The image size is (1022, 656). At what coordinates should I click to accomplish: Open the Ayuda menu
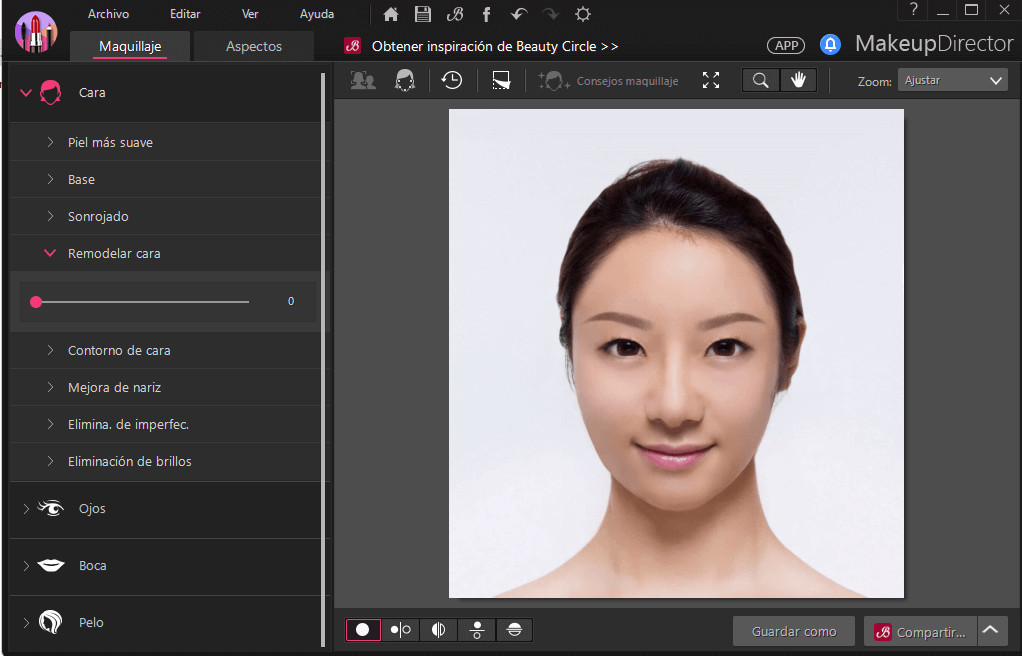click(317, 14)
